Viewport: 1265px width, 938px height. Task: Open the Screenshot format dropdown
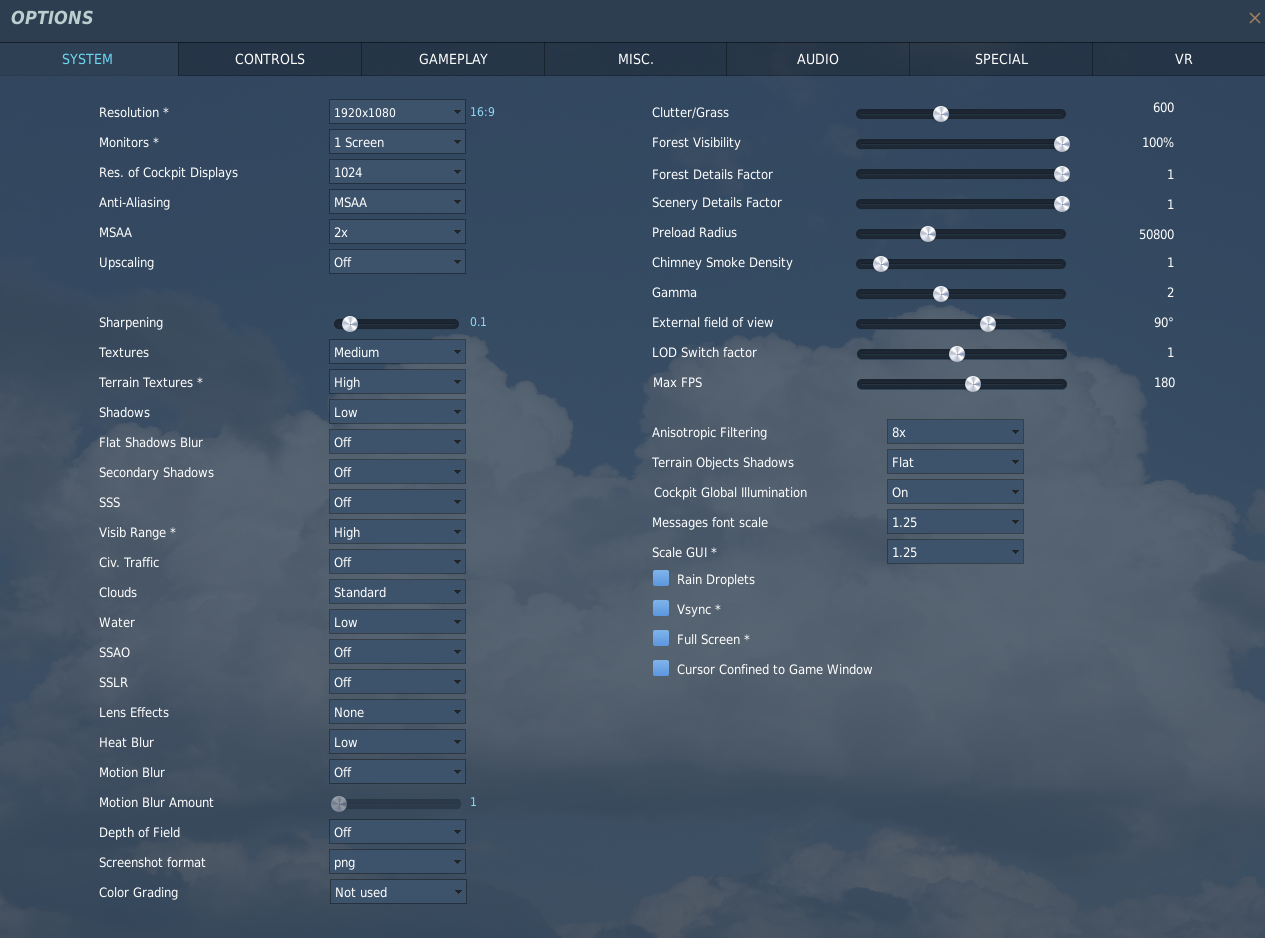click(397, 862)
